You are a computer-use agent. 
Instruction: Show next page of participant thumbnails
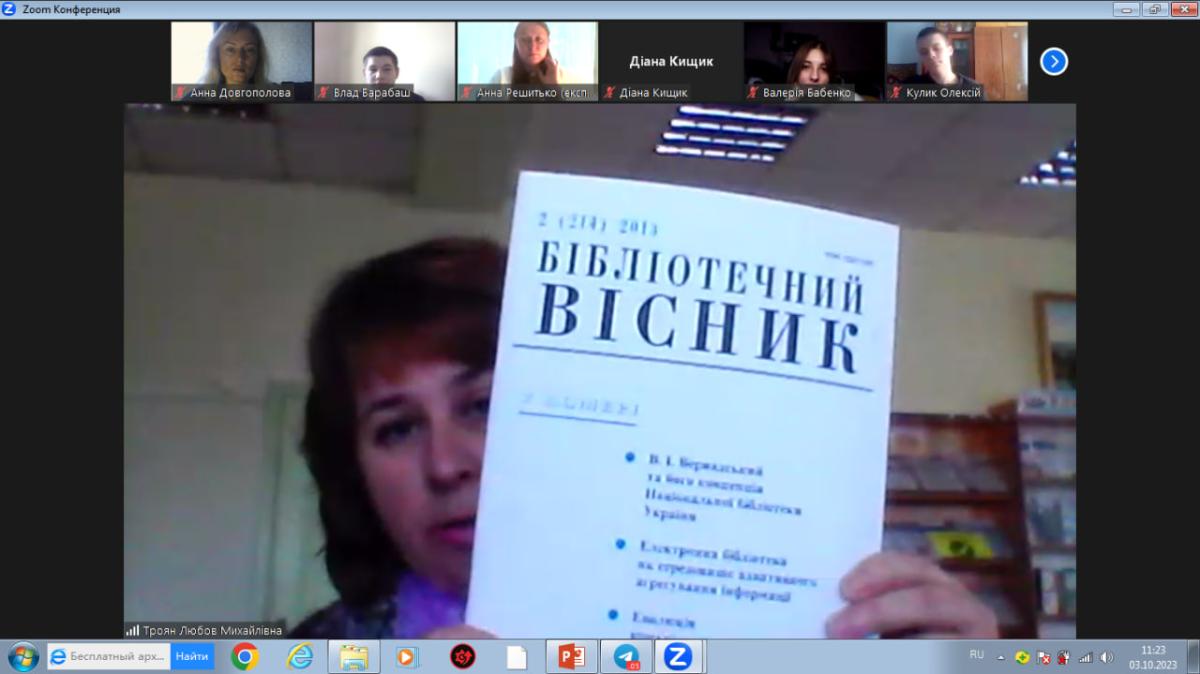[x=1053, y=62]
